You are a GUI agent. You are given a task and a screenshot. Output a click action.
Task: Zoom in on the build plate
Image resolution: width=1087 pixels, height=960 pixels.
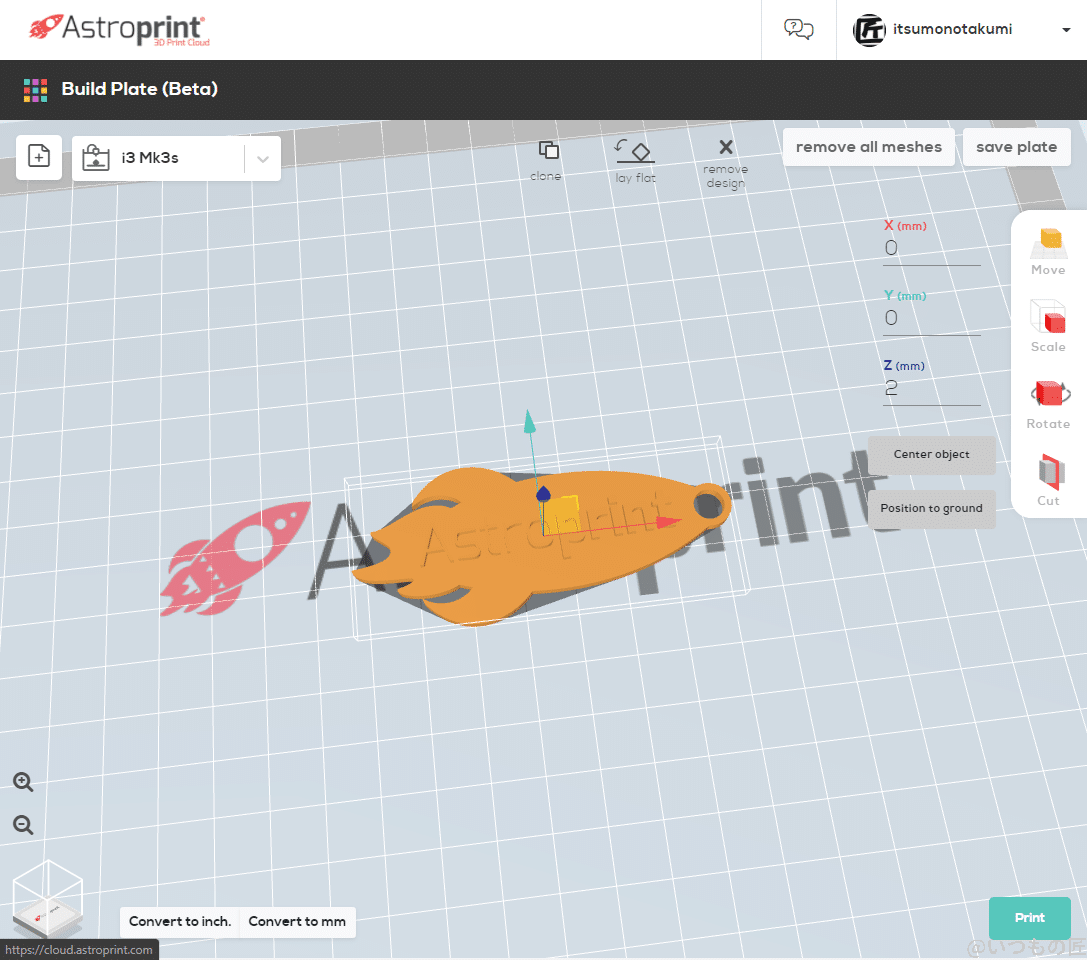click(x=23, y=782)
